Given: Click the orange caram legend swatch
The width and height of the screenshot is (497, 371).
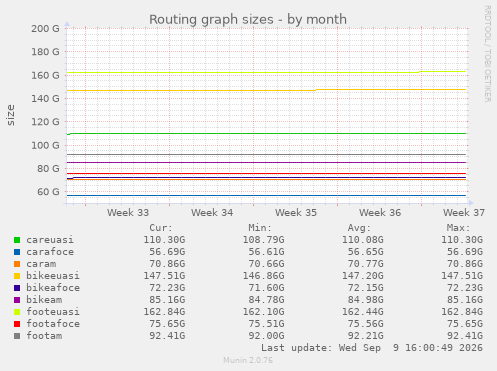Looking at the screenshot, I should [17, 264].
